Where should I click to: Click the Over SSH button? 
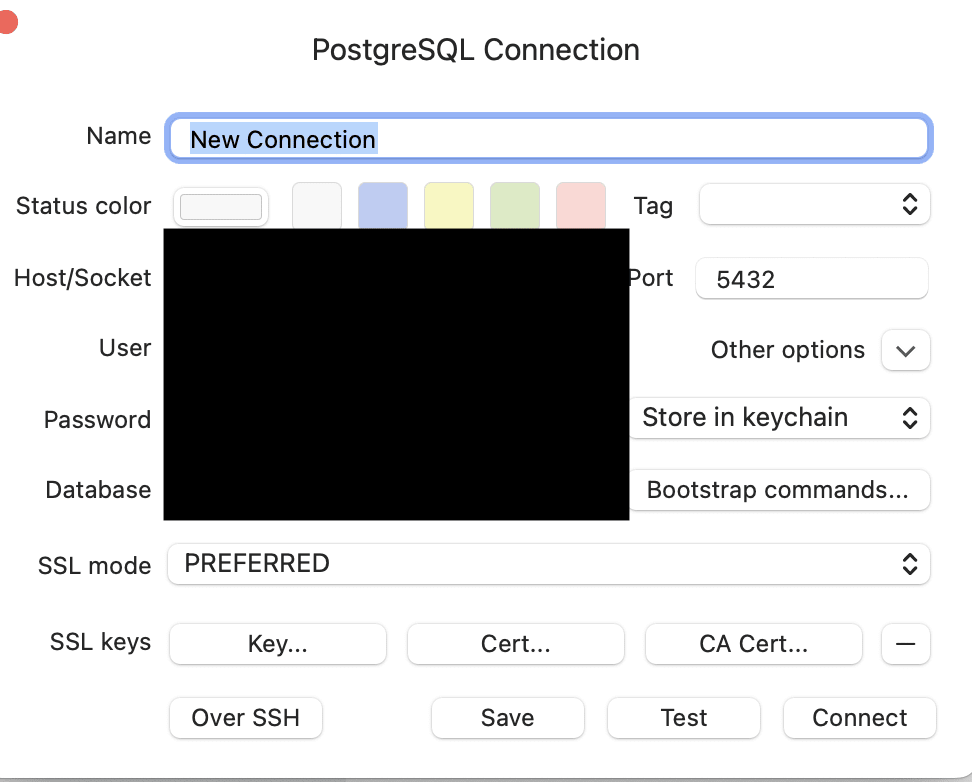tap(245, 718)
